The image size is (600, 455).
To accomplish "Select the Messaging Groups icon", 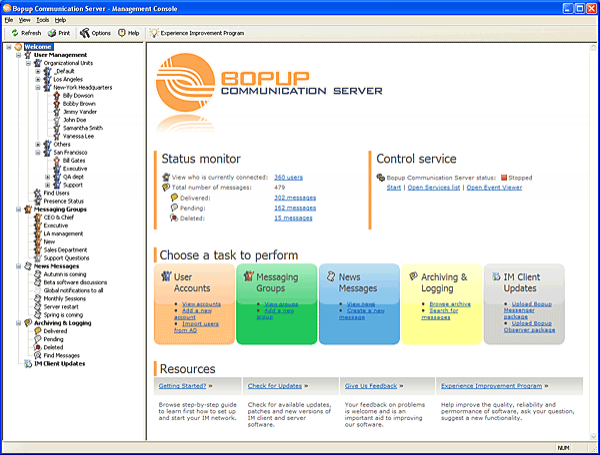I will tap(28, 209).
